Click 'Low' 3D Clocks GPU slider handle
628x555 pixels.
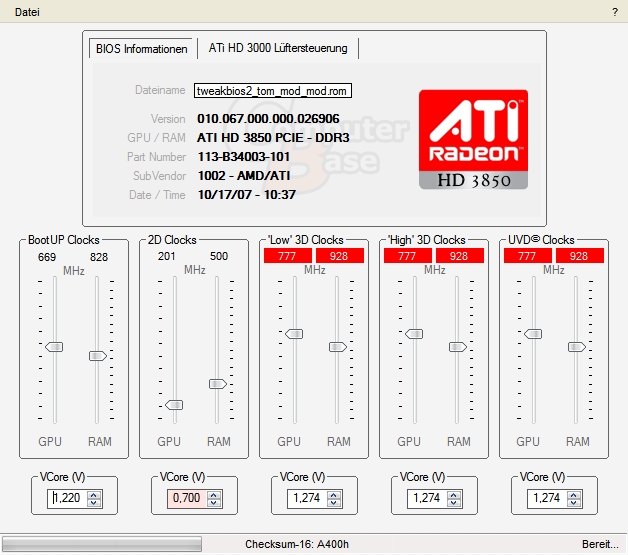click(x=294, y=334)
